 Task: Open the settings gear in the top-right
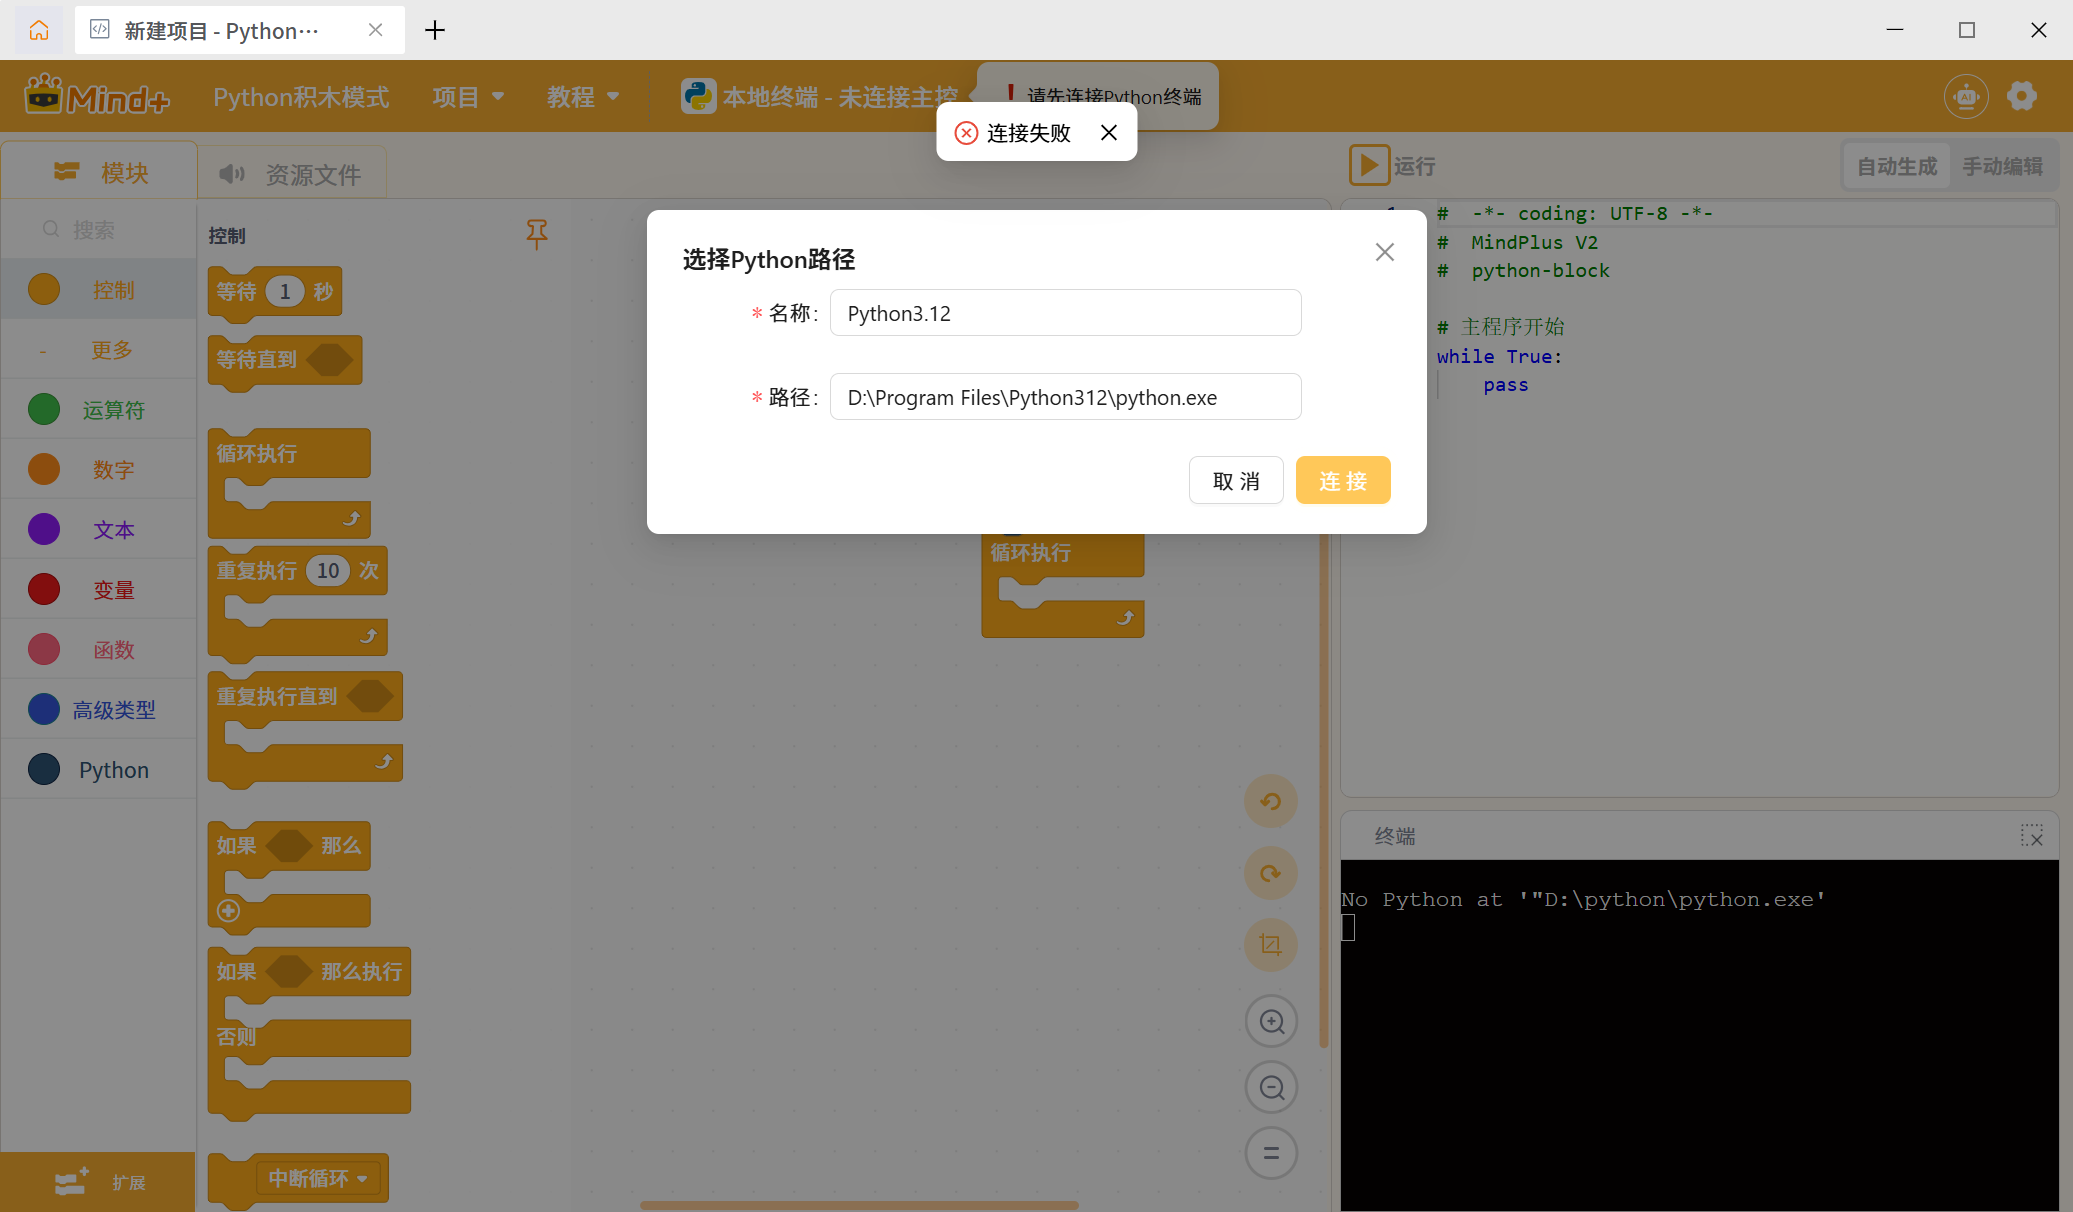click(2022, 96)
